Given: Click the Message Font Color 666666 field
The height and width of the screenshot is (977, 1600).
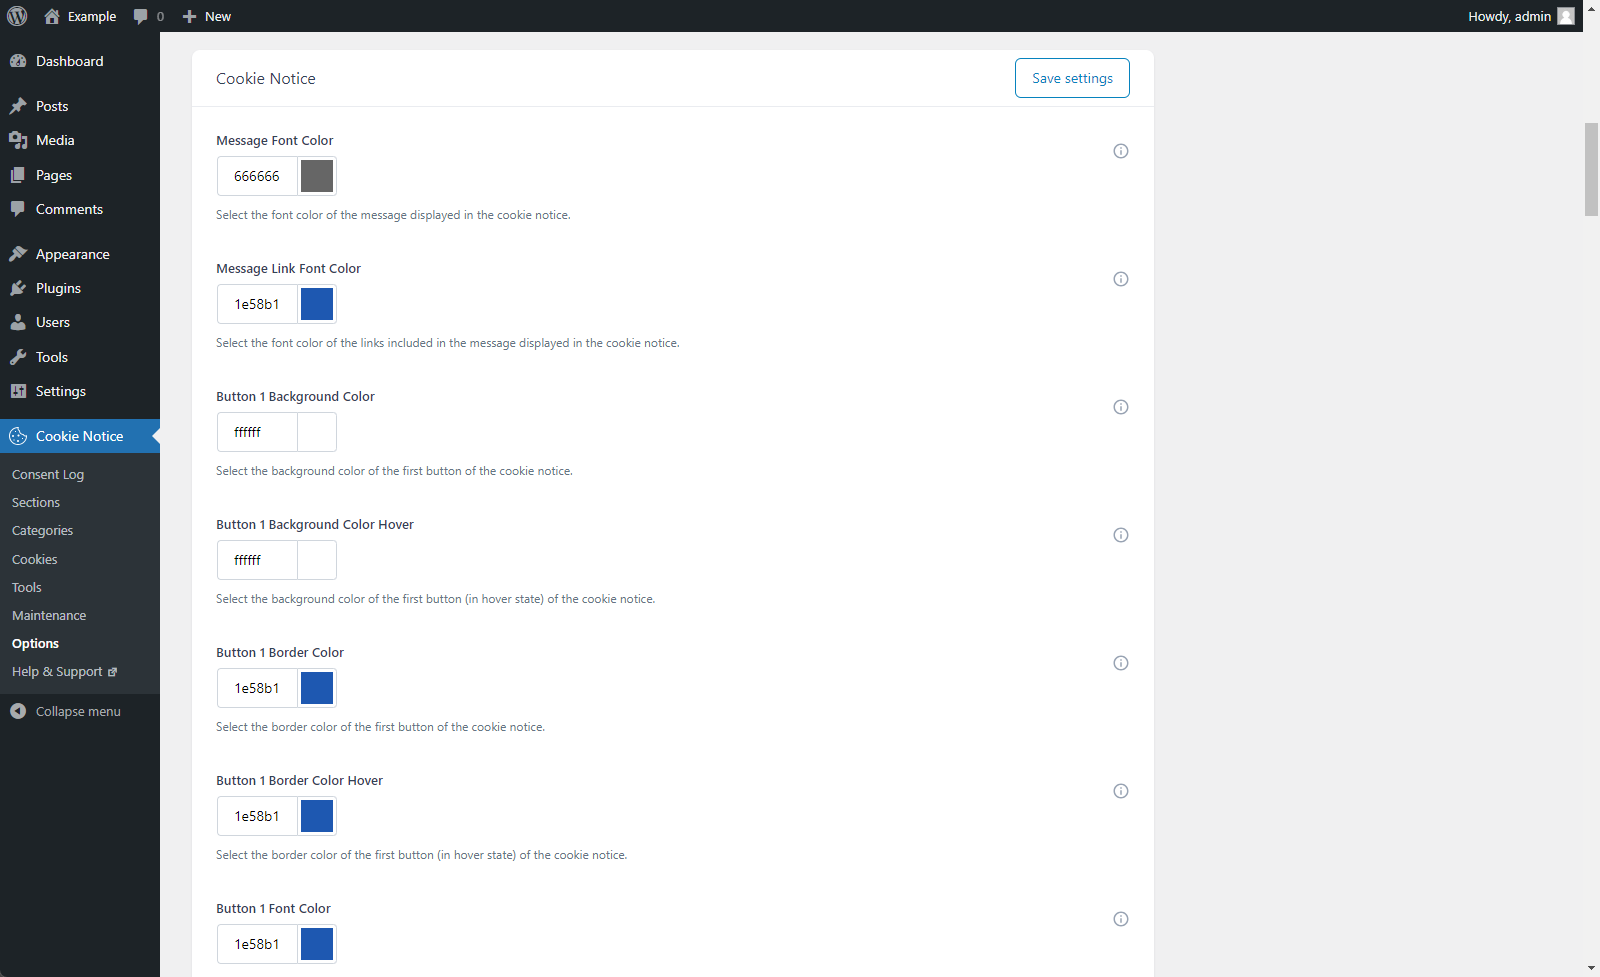Looking at the screenshot, I should [x=257, y=176].
